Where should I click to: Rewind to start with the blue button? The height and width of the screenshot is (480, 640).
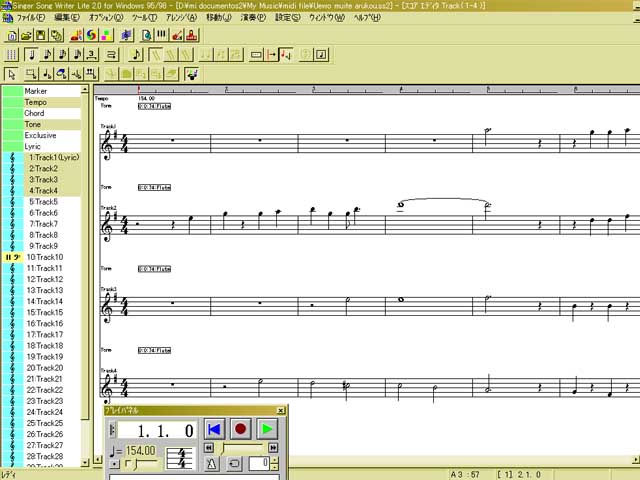pyautogui.click(x=214, y=429)
